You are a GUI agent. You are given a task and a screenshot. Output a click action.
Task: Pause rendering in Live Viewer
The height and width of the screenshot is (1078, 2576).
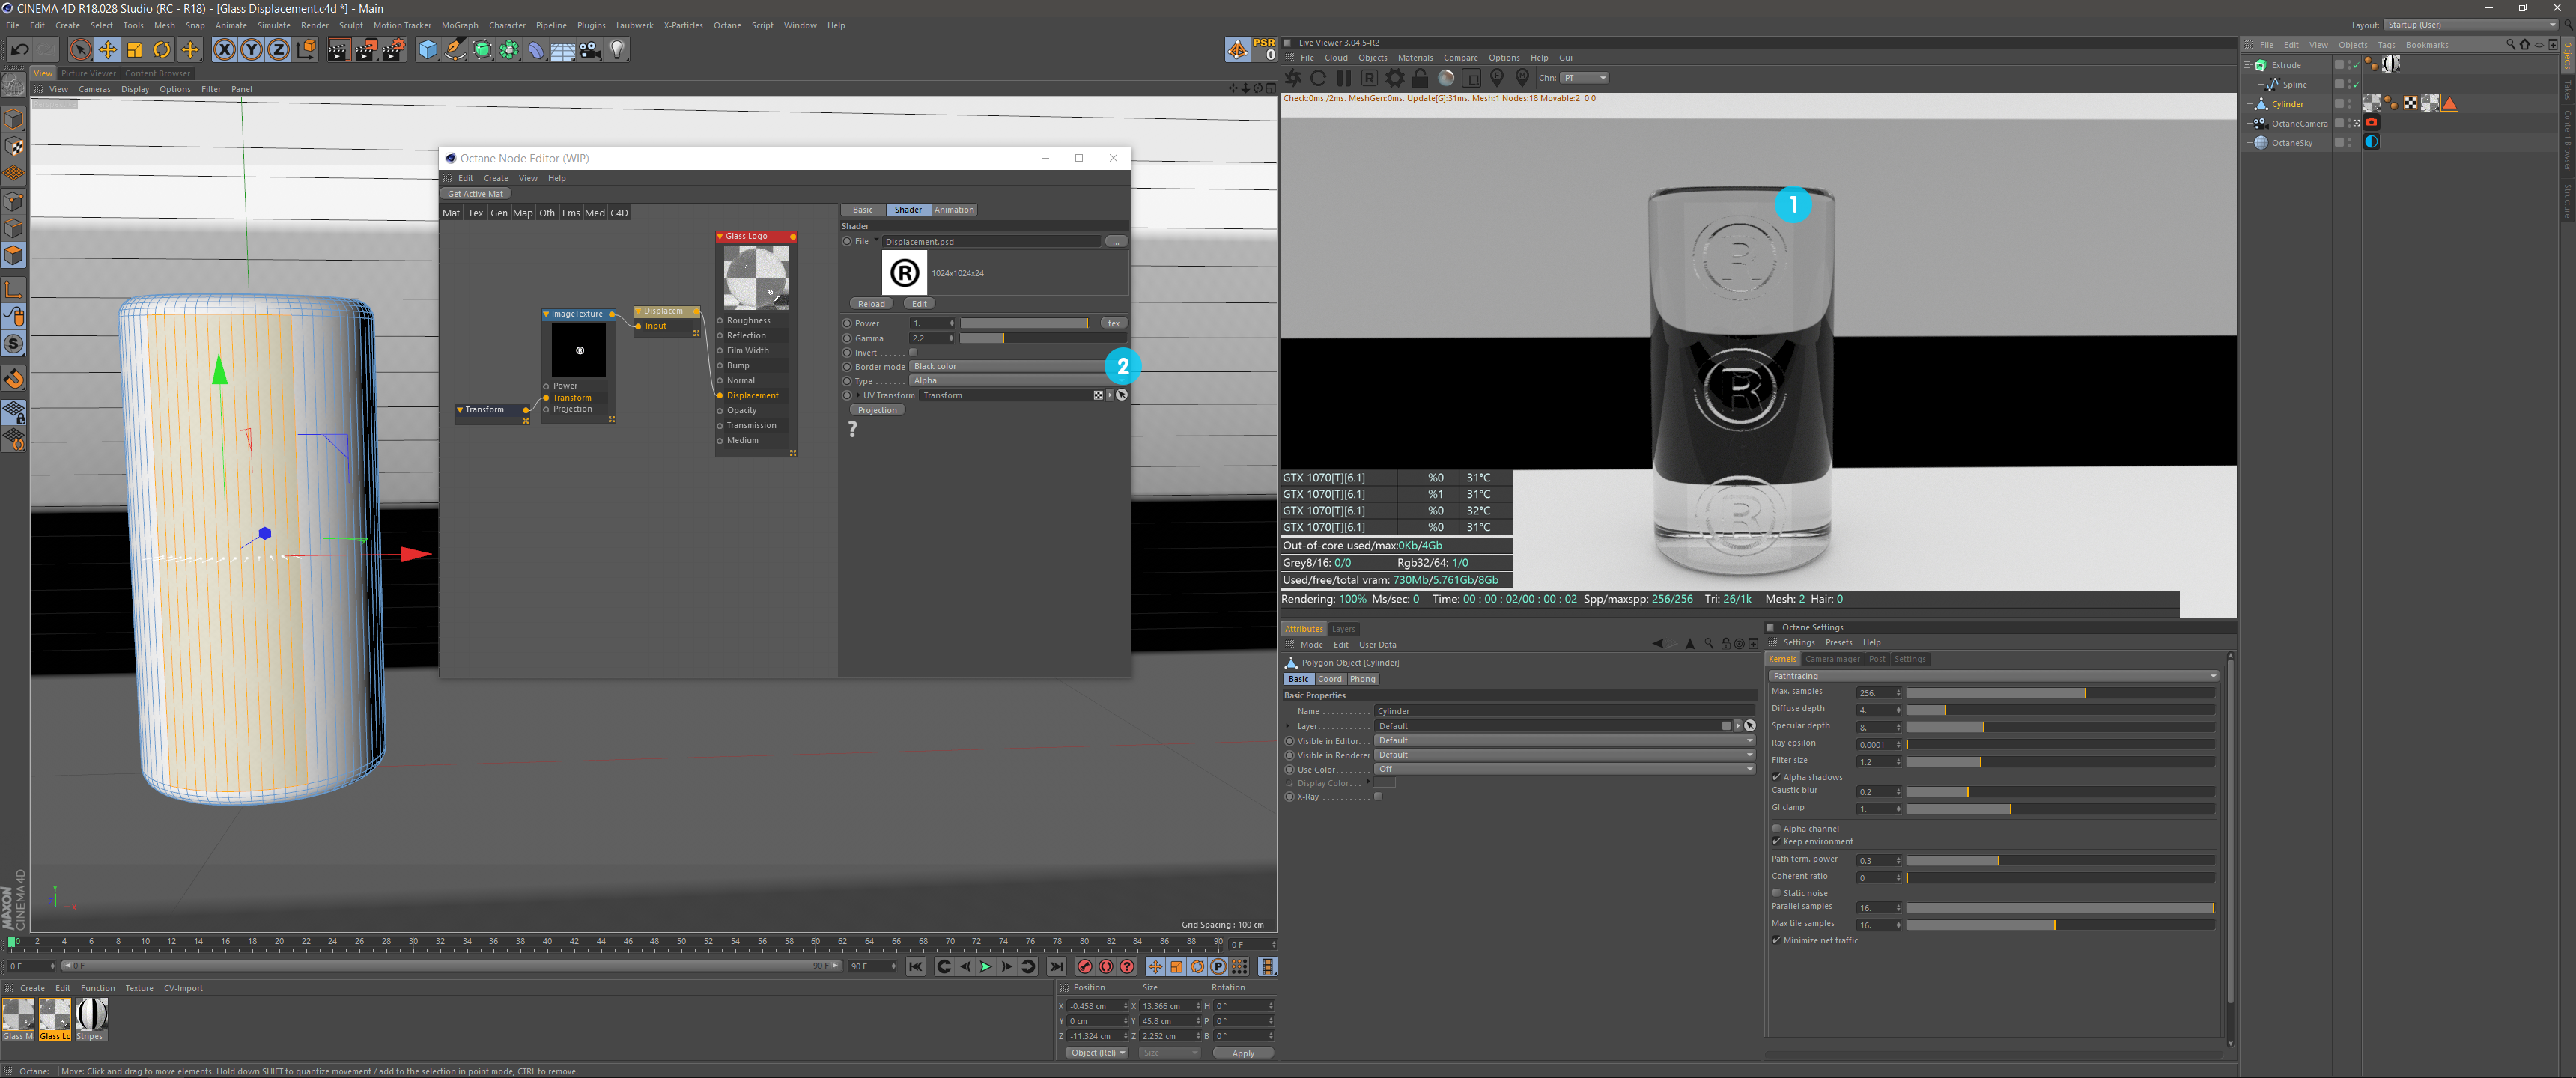(x=1344, y=78)
